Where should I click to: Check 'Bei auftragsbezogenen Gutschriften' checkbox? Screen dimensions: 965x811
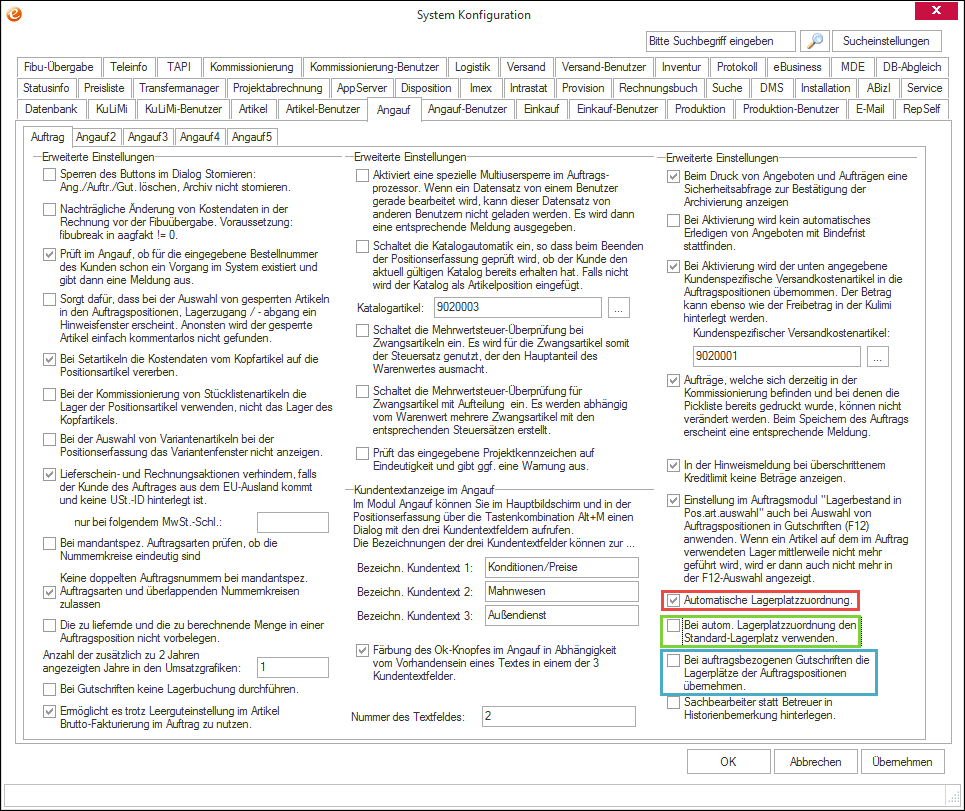click(x=674, y=660)
